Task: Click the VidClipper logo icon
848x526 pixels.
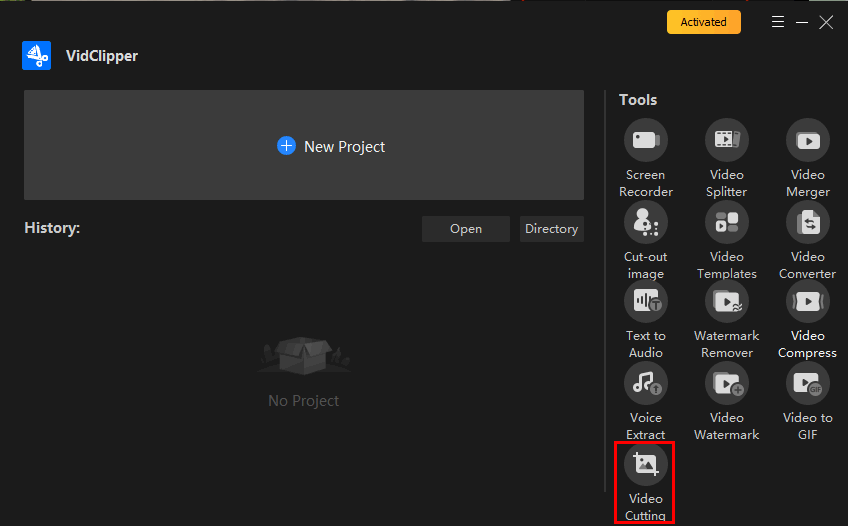Action: point(37,56)
